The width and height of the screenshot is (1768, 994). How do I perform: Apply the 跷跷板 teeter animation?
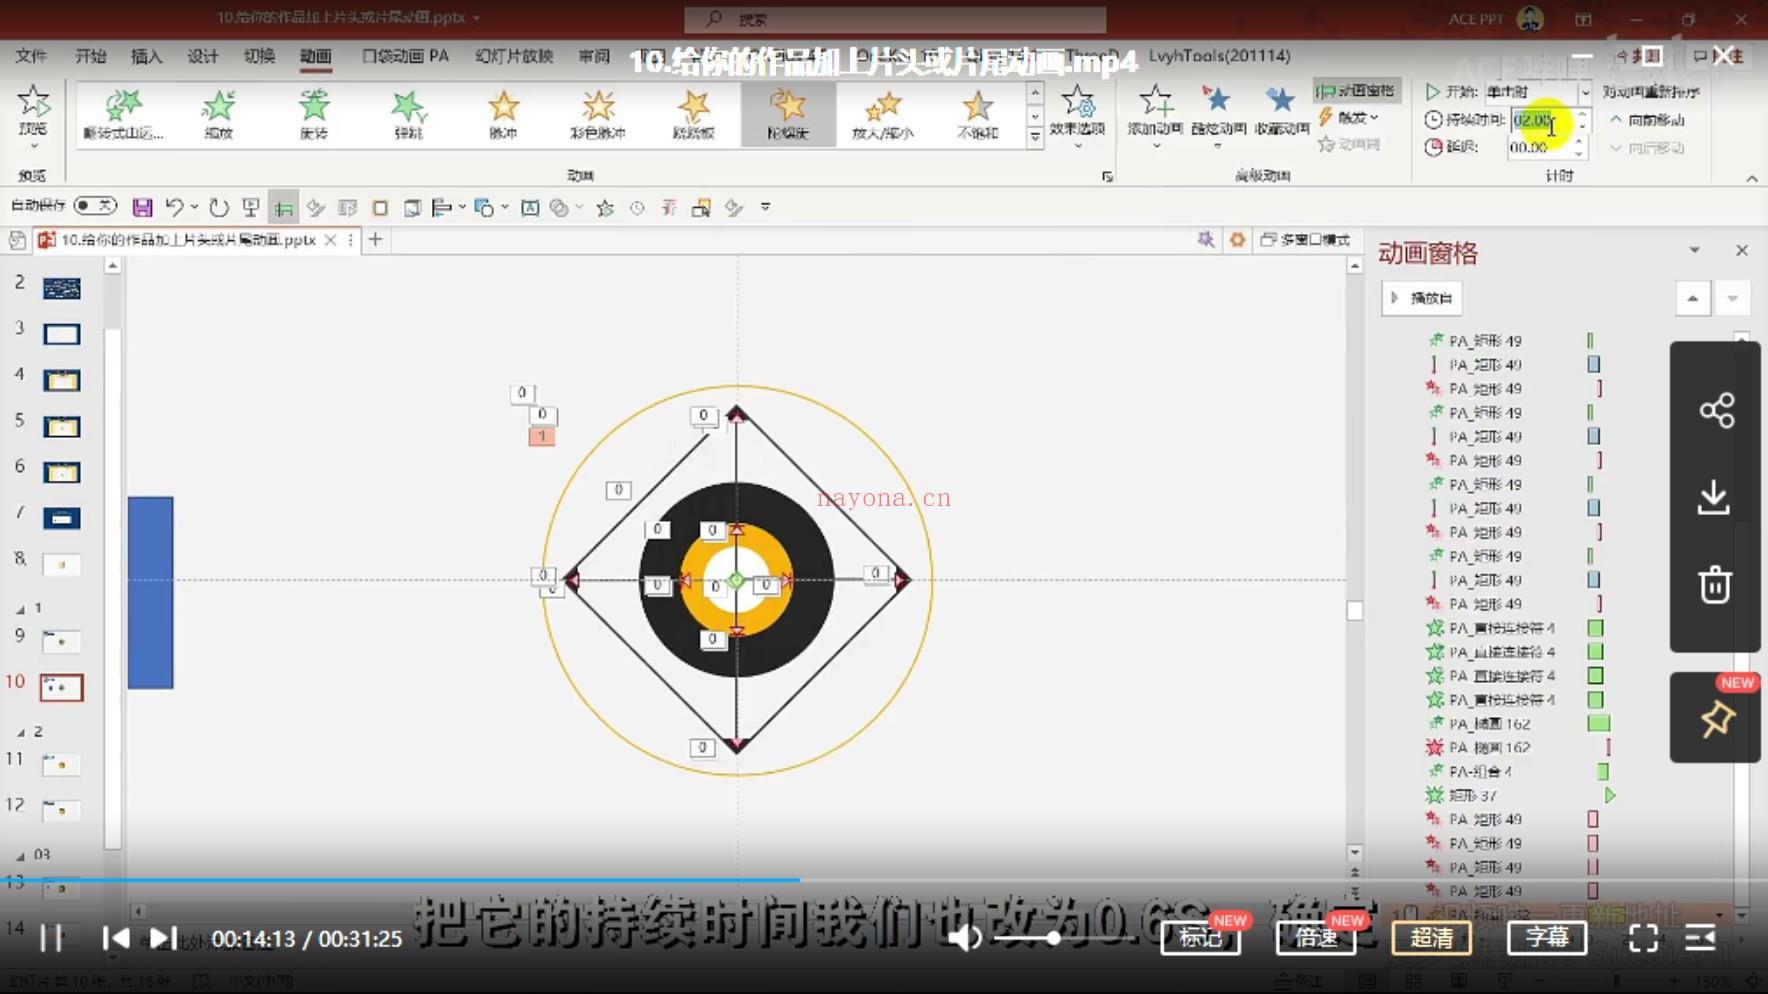coord(693,114)
